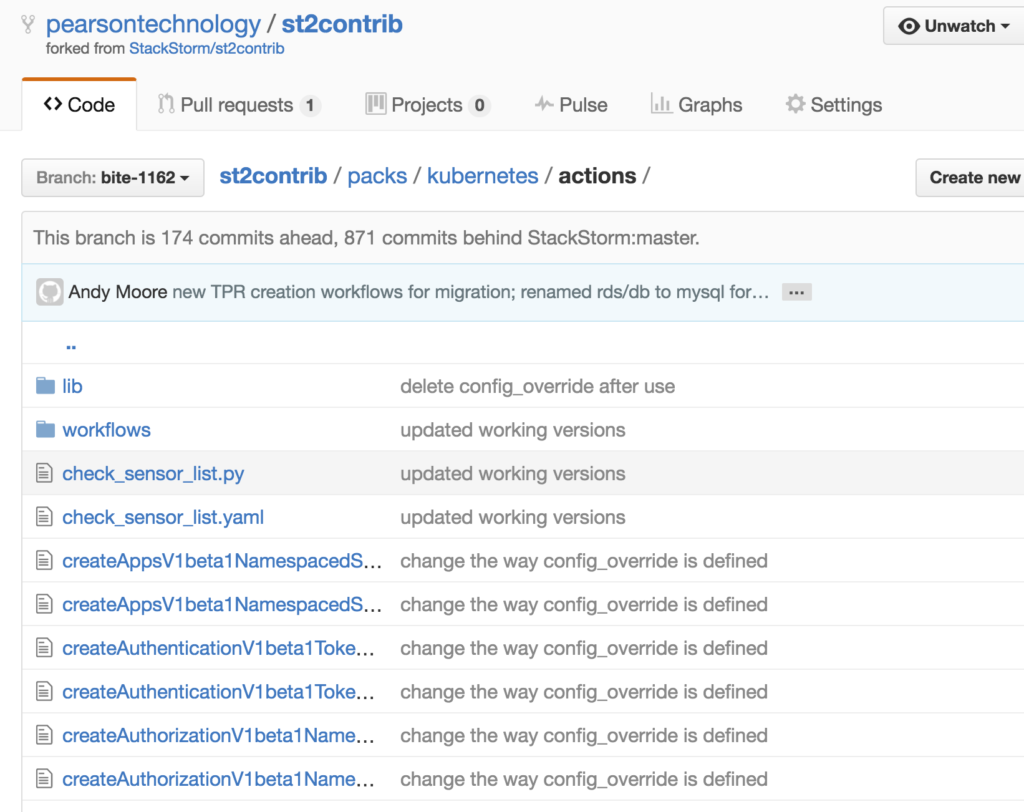Image resolution: width=1024 pixels, height=812 pixels.
Task: Open the Pull requests tab
Action: click(239, 105)
